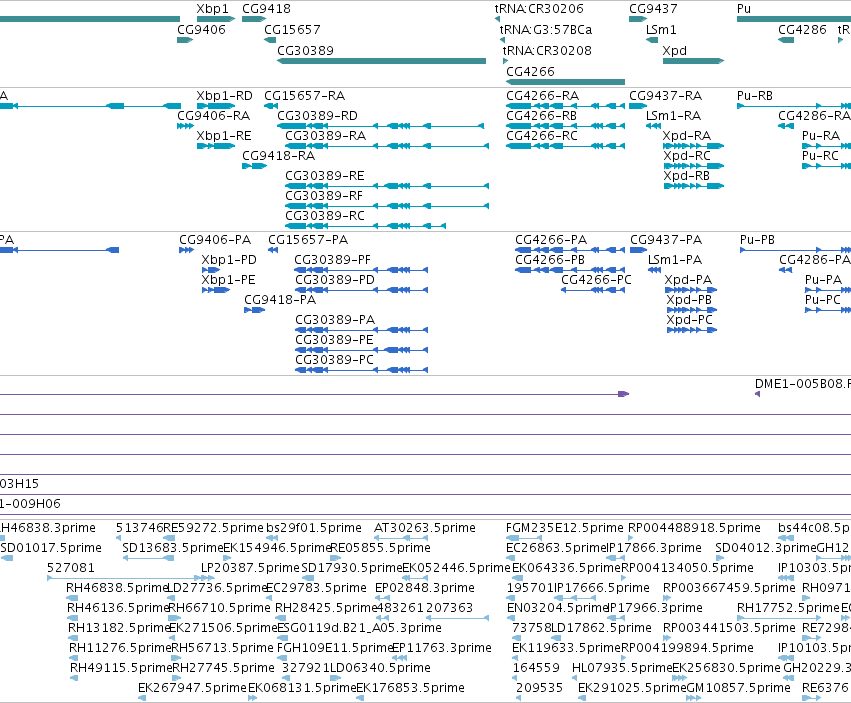
Task: Click EST ESG0119d.B21_A05.3prime
Action: tap(359, 628)
